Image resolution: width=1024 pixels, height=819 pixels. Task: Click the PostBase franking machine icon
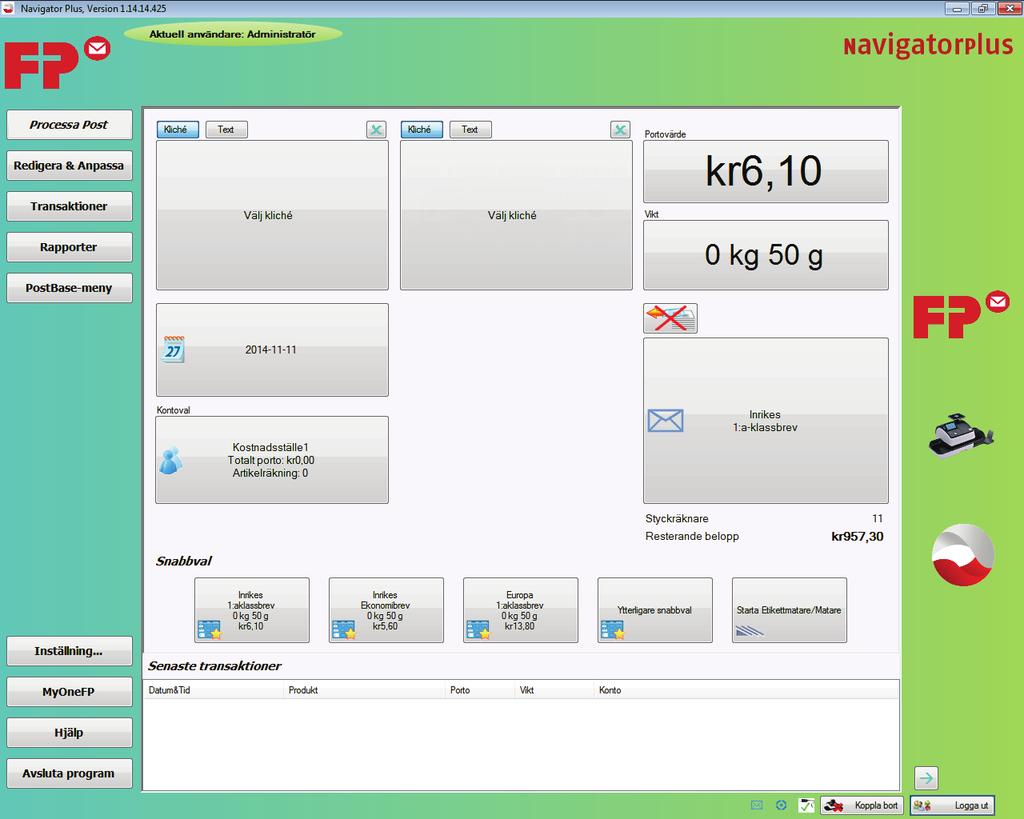pyautogui.click(x=961, y=436)
